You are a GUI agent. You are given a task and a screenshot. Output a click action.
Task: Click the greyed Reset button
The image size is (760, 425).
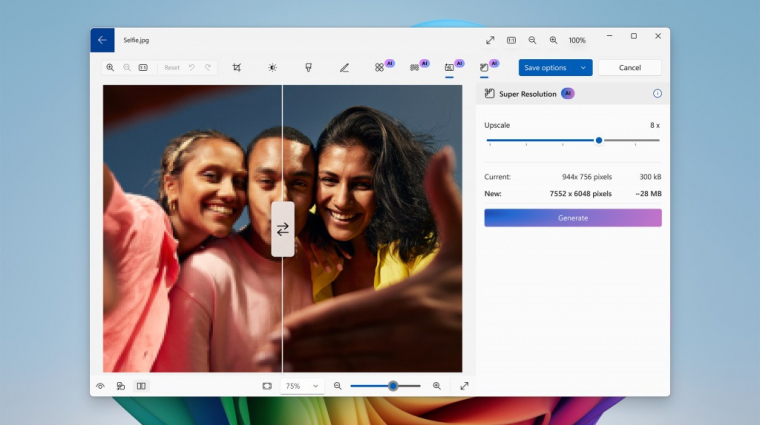click(x=172, y=67)
